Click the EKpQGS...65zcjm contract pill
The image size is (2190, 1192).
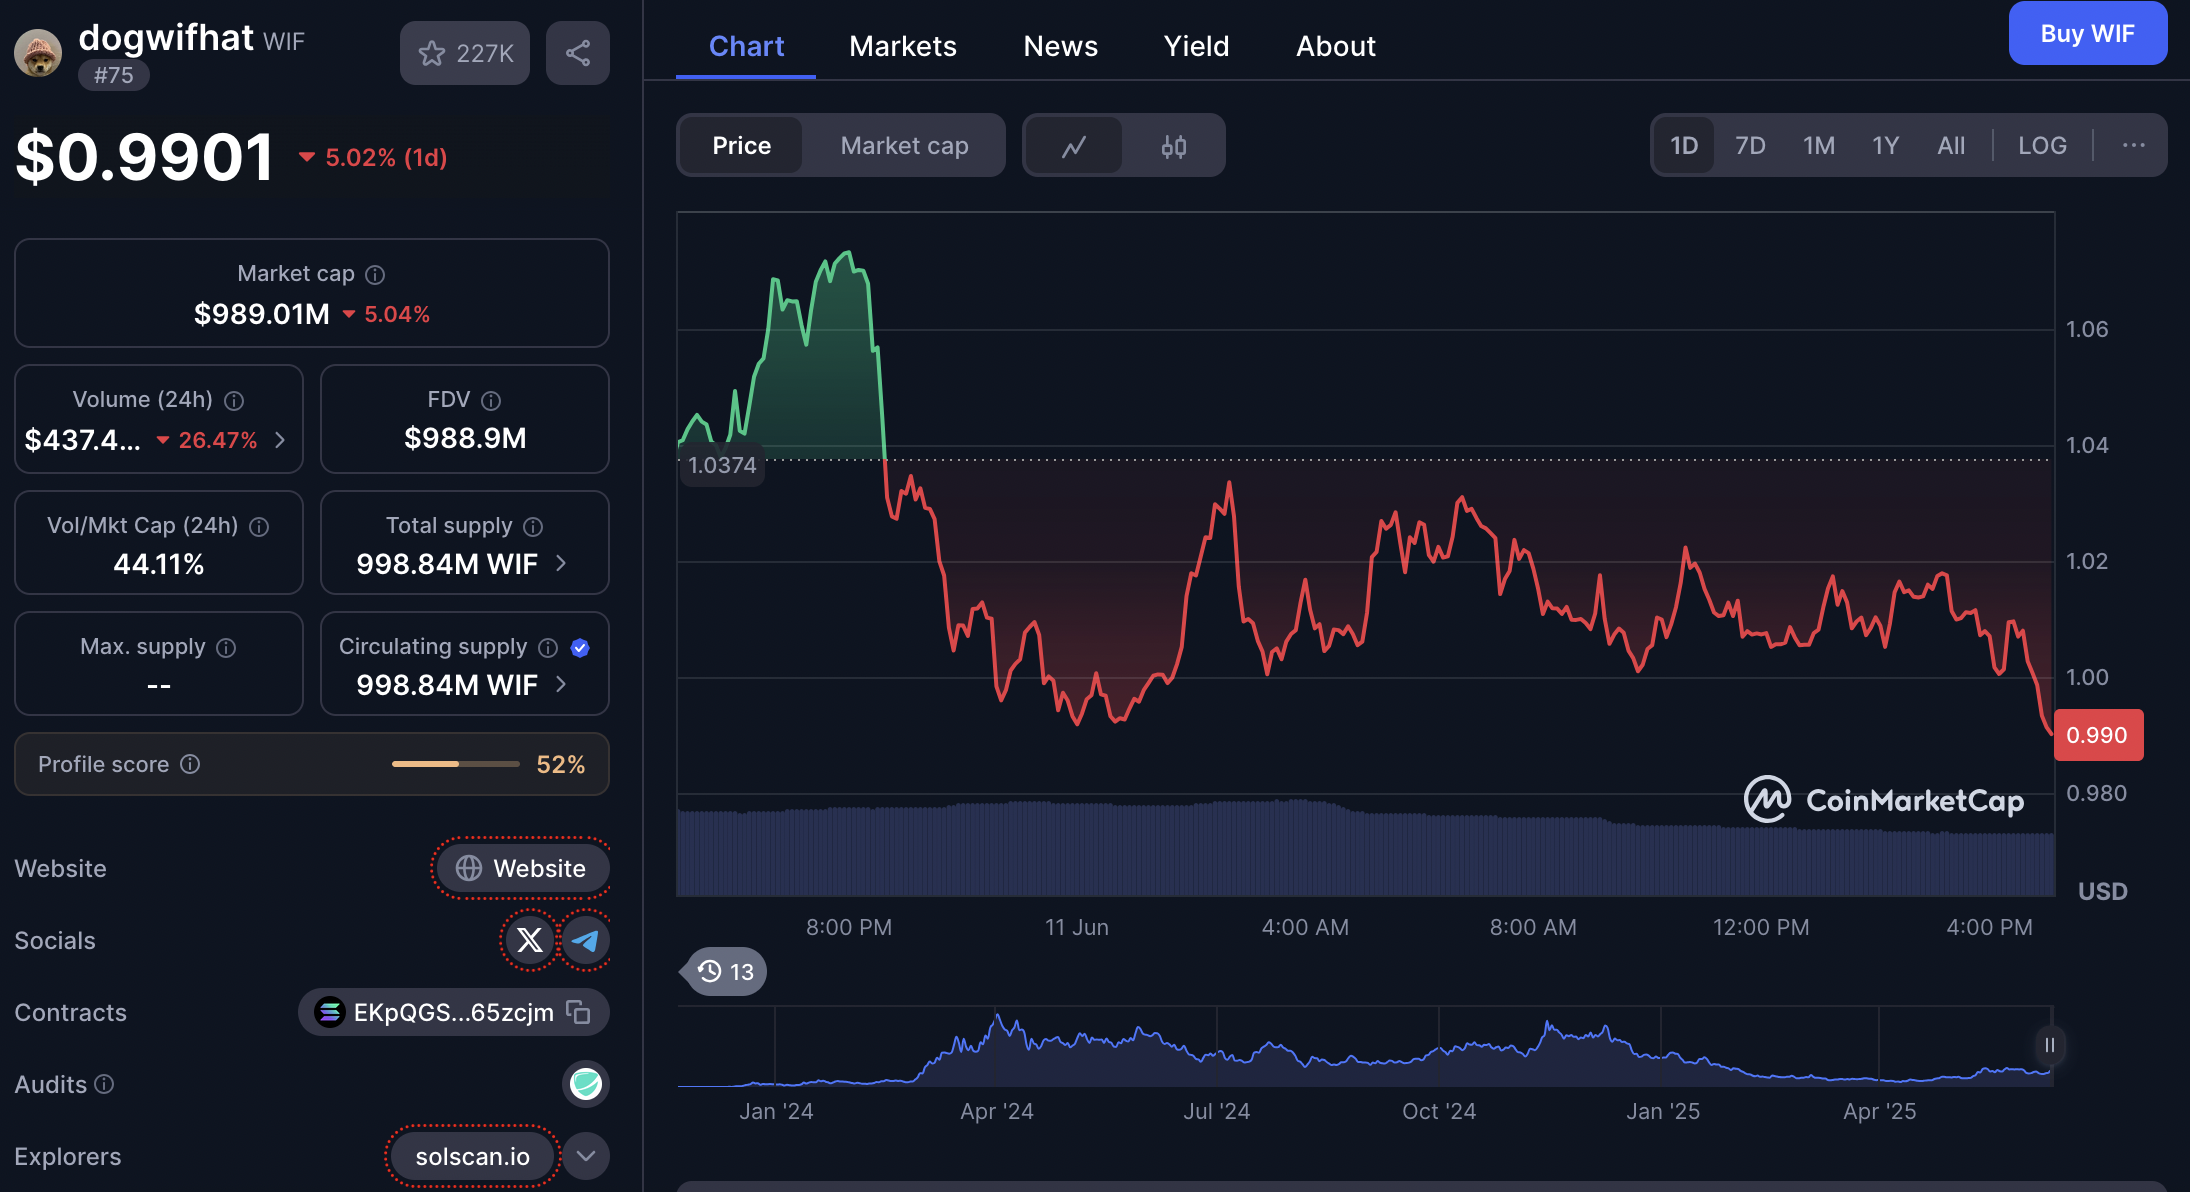click(454, 1012)
